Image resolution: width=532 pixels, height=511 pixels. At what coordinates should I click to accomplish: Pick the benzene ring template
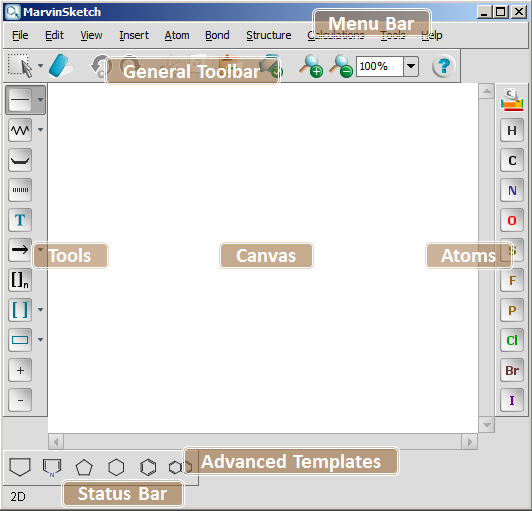pyautogui.click(x=148, y=467)
